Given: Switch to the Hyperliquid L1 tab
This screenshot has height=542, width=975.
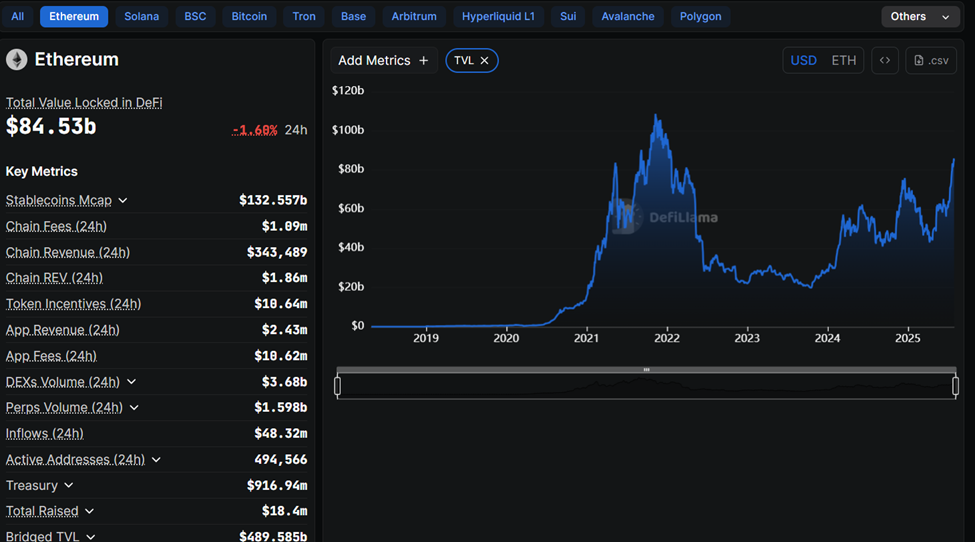Looking at the screenshot, I should point(498,17).
